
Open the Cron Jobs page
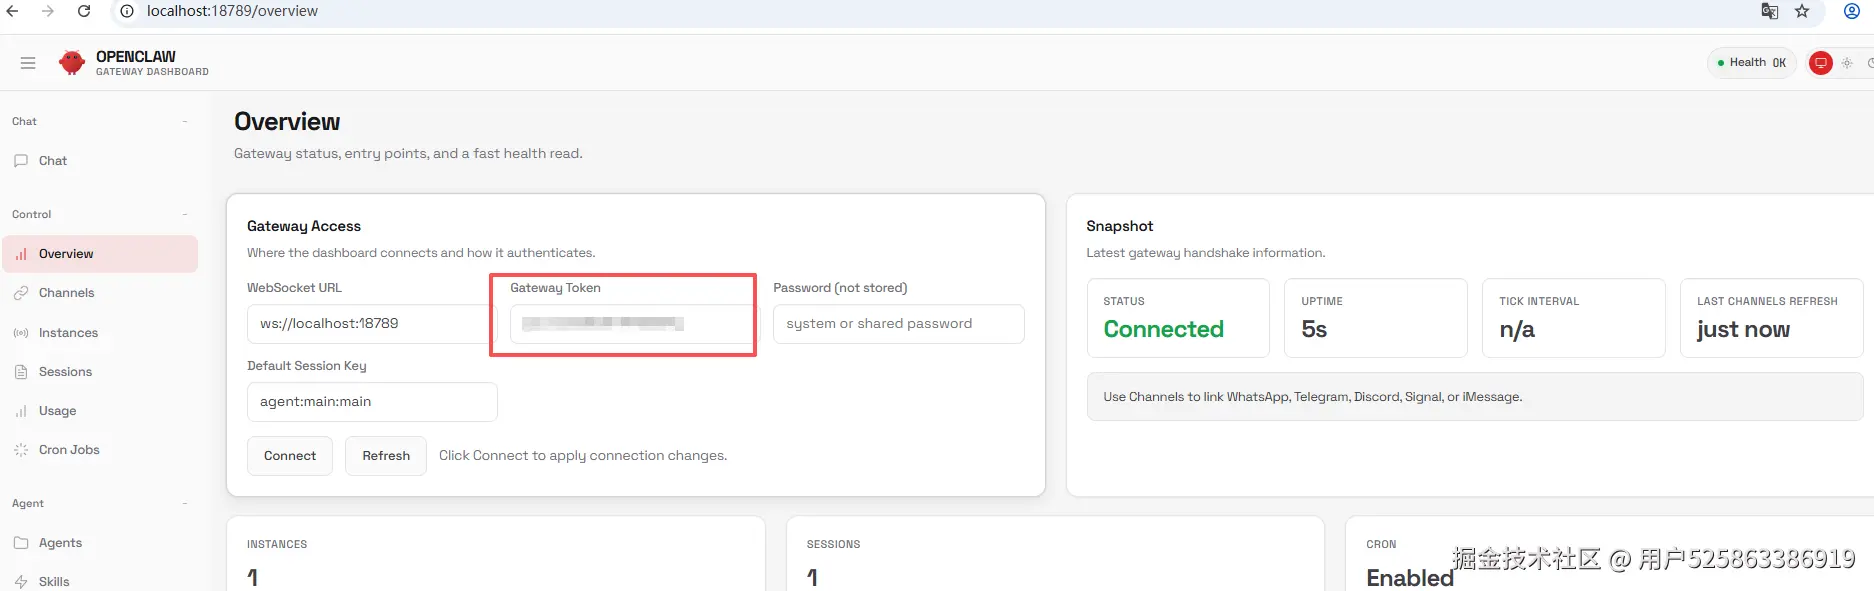point(69,450)
